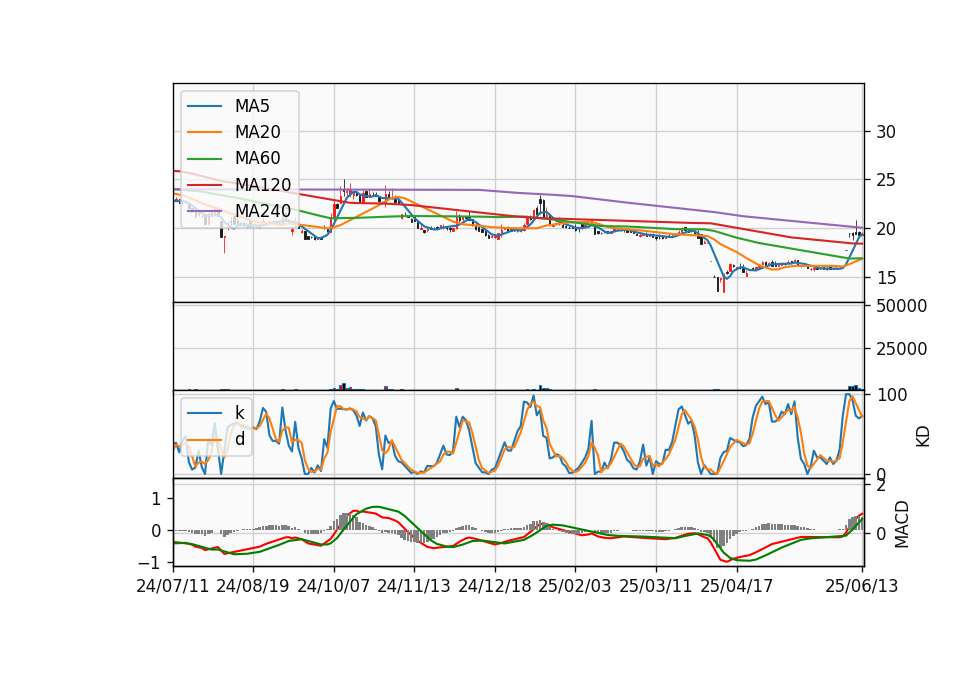The image size is (960, 690).
Task: Click the 24/12/18 date axis label
Action: click(x=495, y=586)
